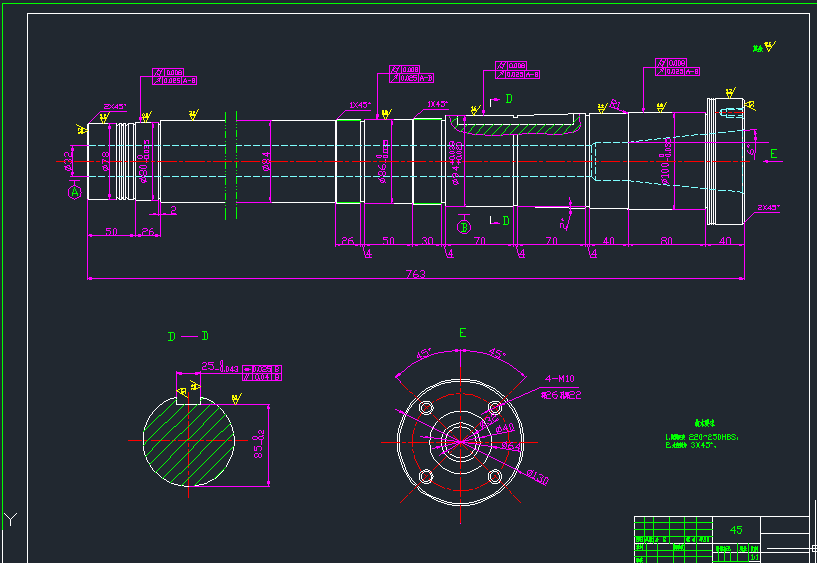Click the 30 length dimension
This screenshot has width=817, height=563.
[x=427, y=241]
